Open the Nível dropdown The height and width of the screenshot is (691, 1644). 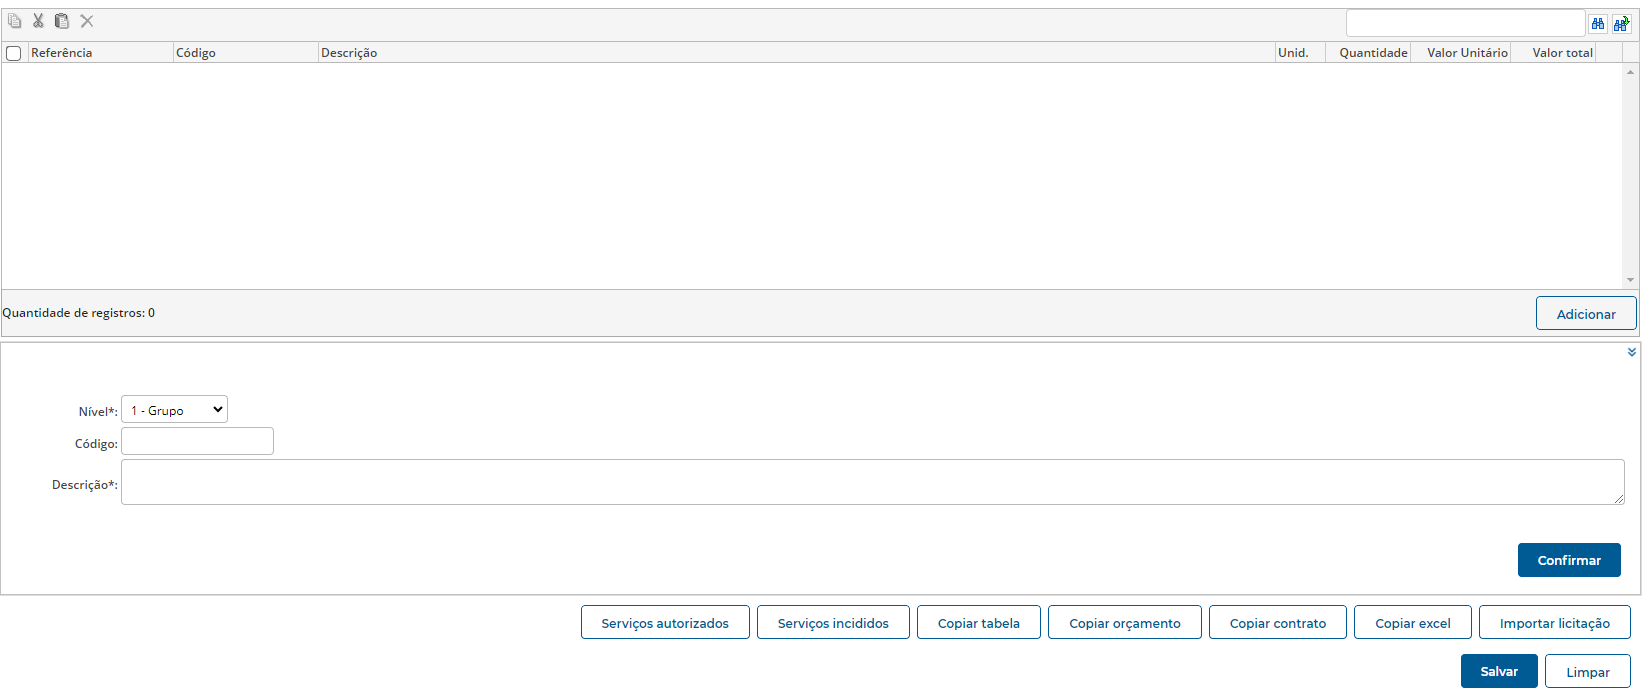(174, 410)
